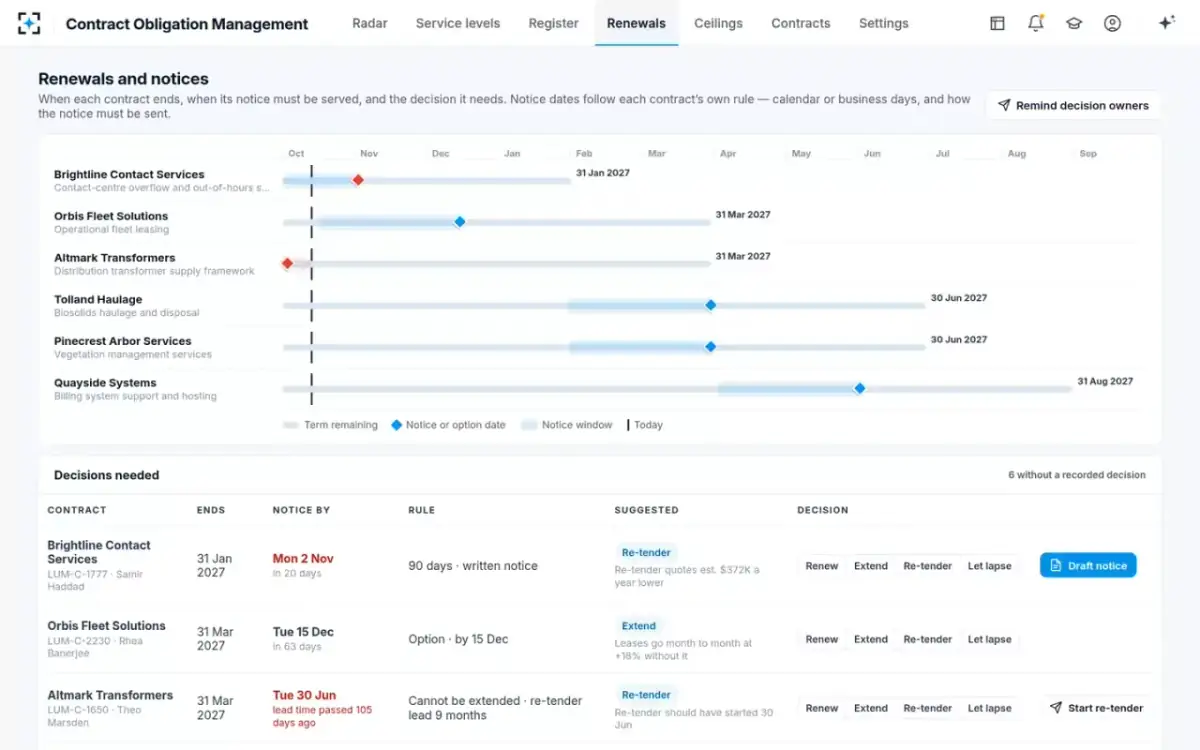Click the "Mon 2 Nov" notice-by date
Viewport: 1200px width, 750px height.
pos(303,559)
